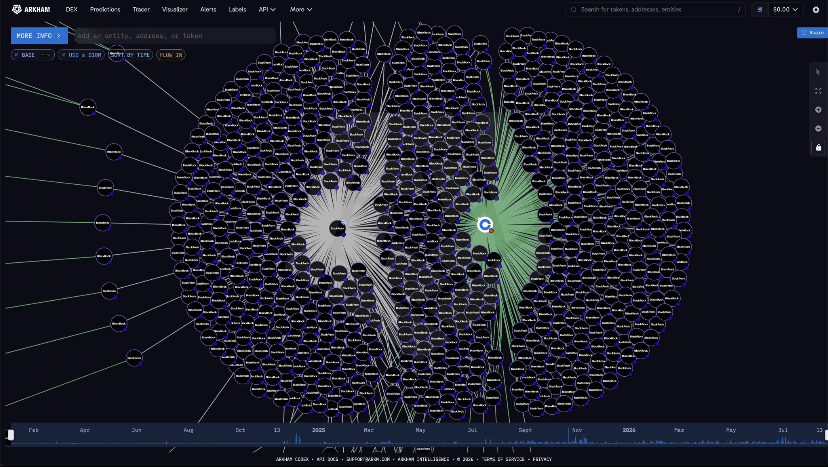This screenshot has height=467, width=828.
Task: Open the Labels page
Action: [237, 10]
